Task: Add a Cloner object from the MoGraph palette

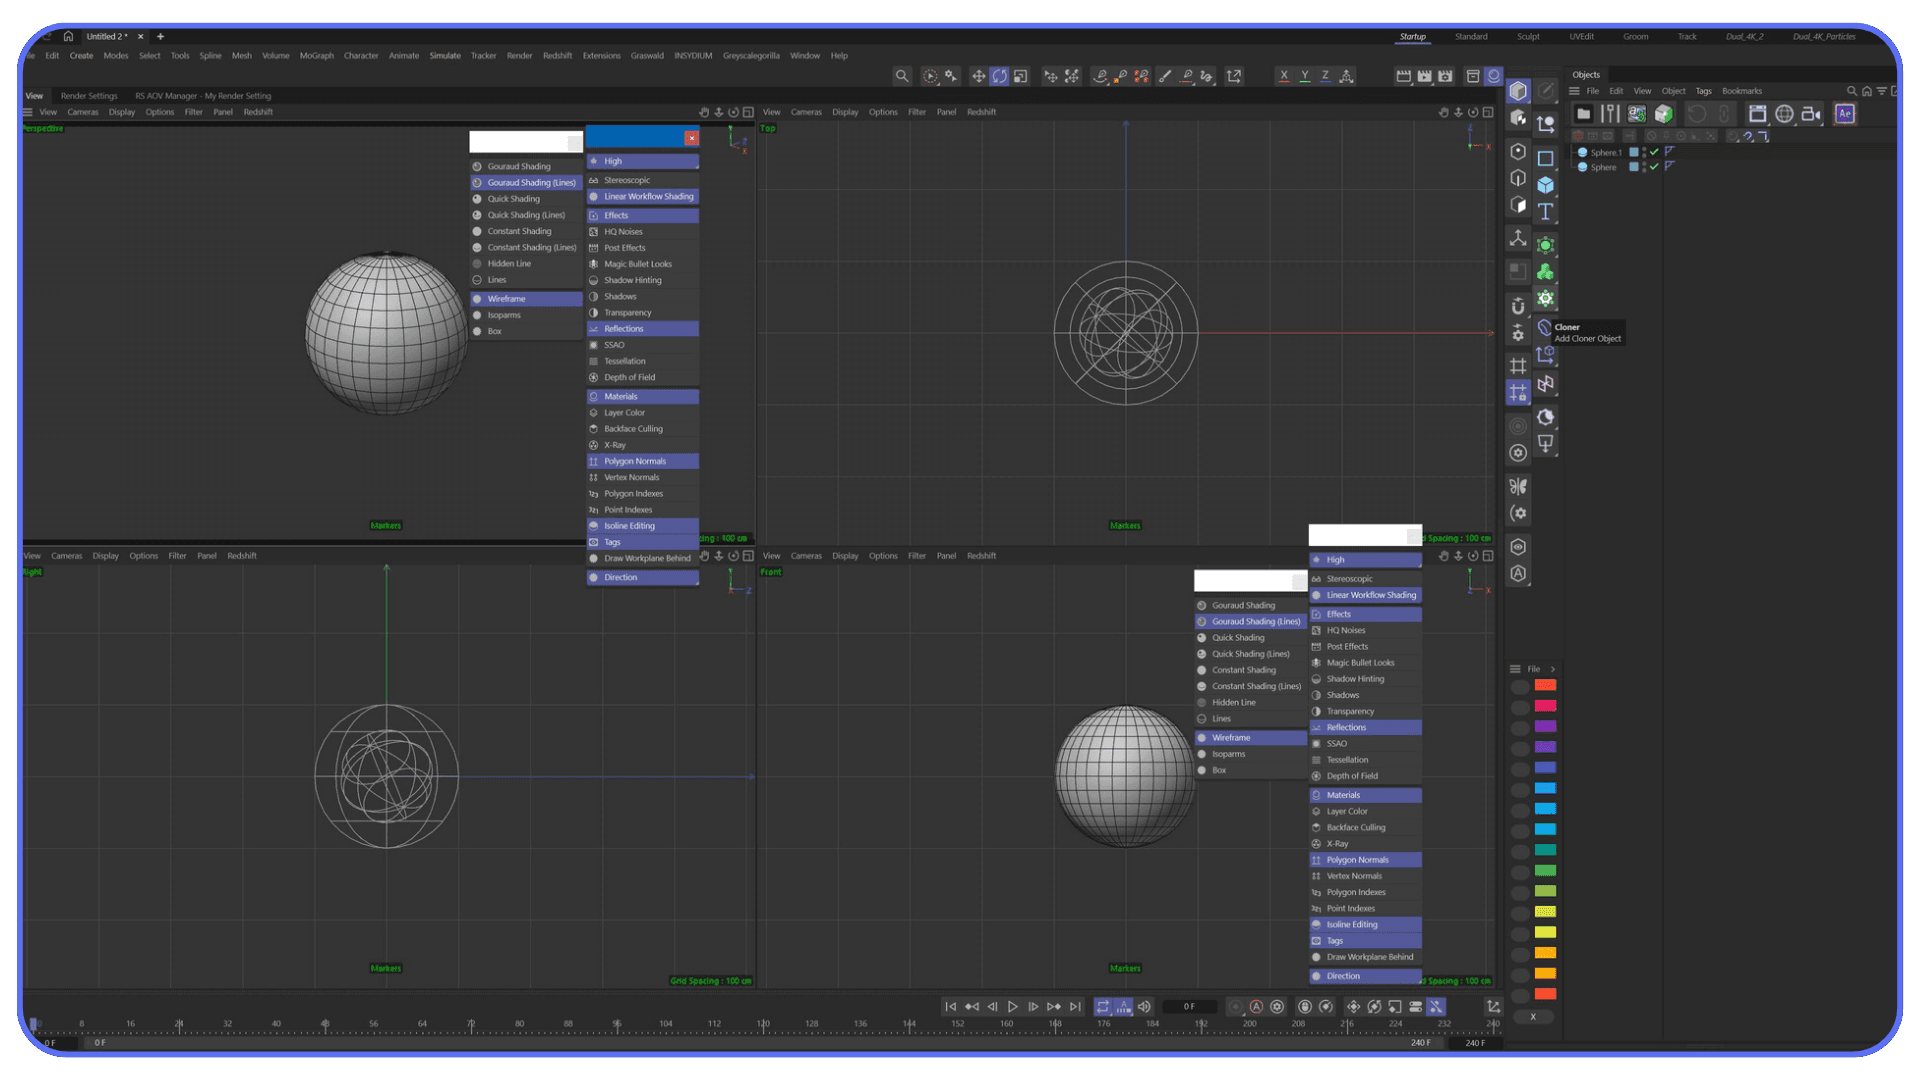Action: (1546, 298)
